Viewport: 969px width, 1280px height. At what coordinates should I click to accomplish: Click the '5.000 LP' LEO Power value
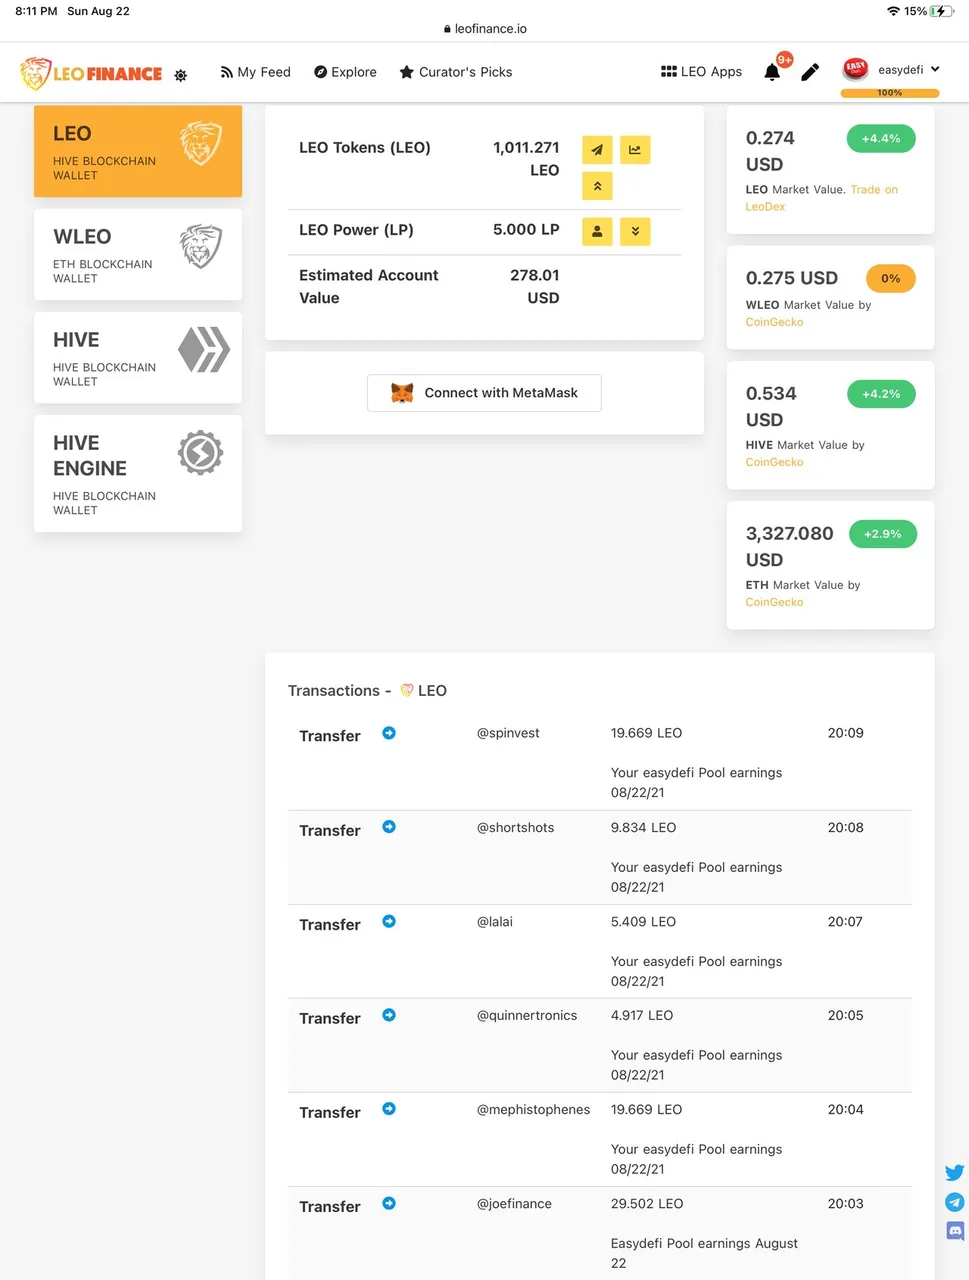coord(526,229)
